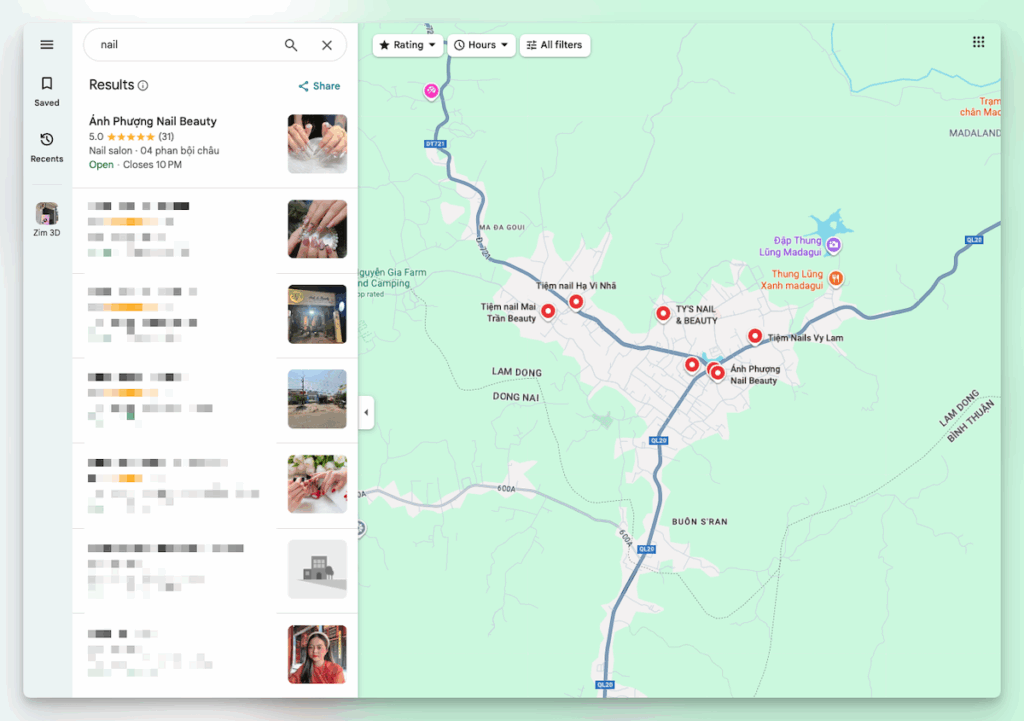
Task: Click the Thung Lũng Xanh restaurant marker
Action: coord(836,279)
